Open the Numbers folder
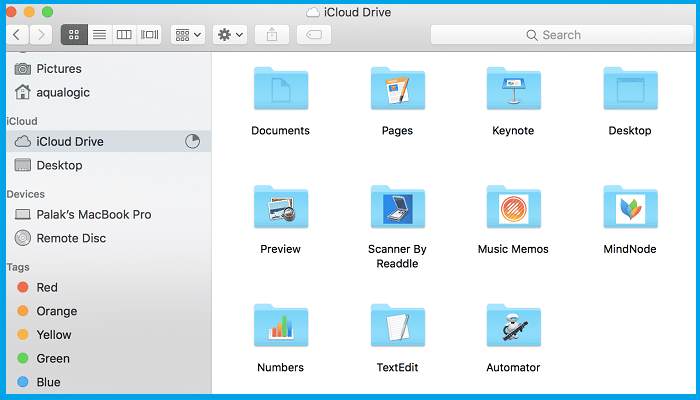Image resolution: width=700 pixels, height=400 pixels. coord(281,325)
